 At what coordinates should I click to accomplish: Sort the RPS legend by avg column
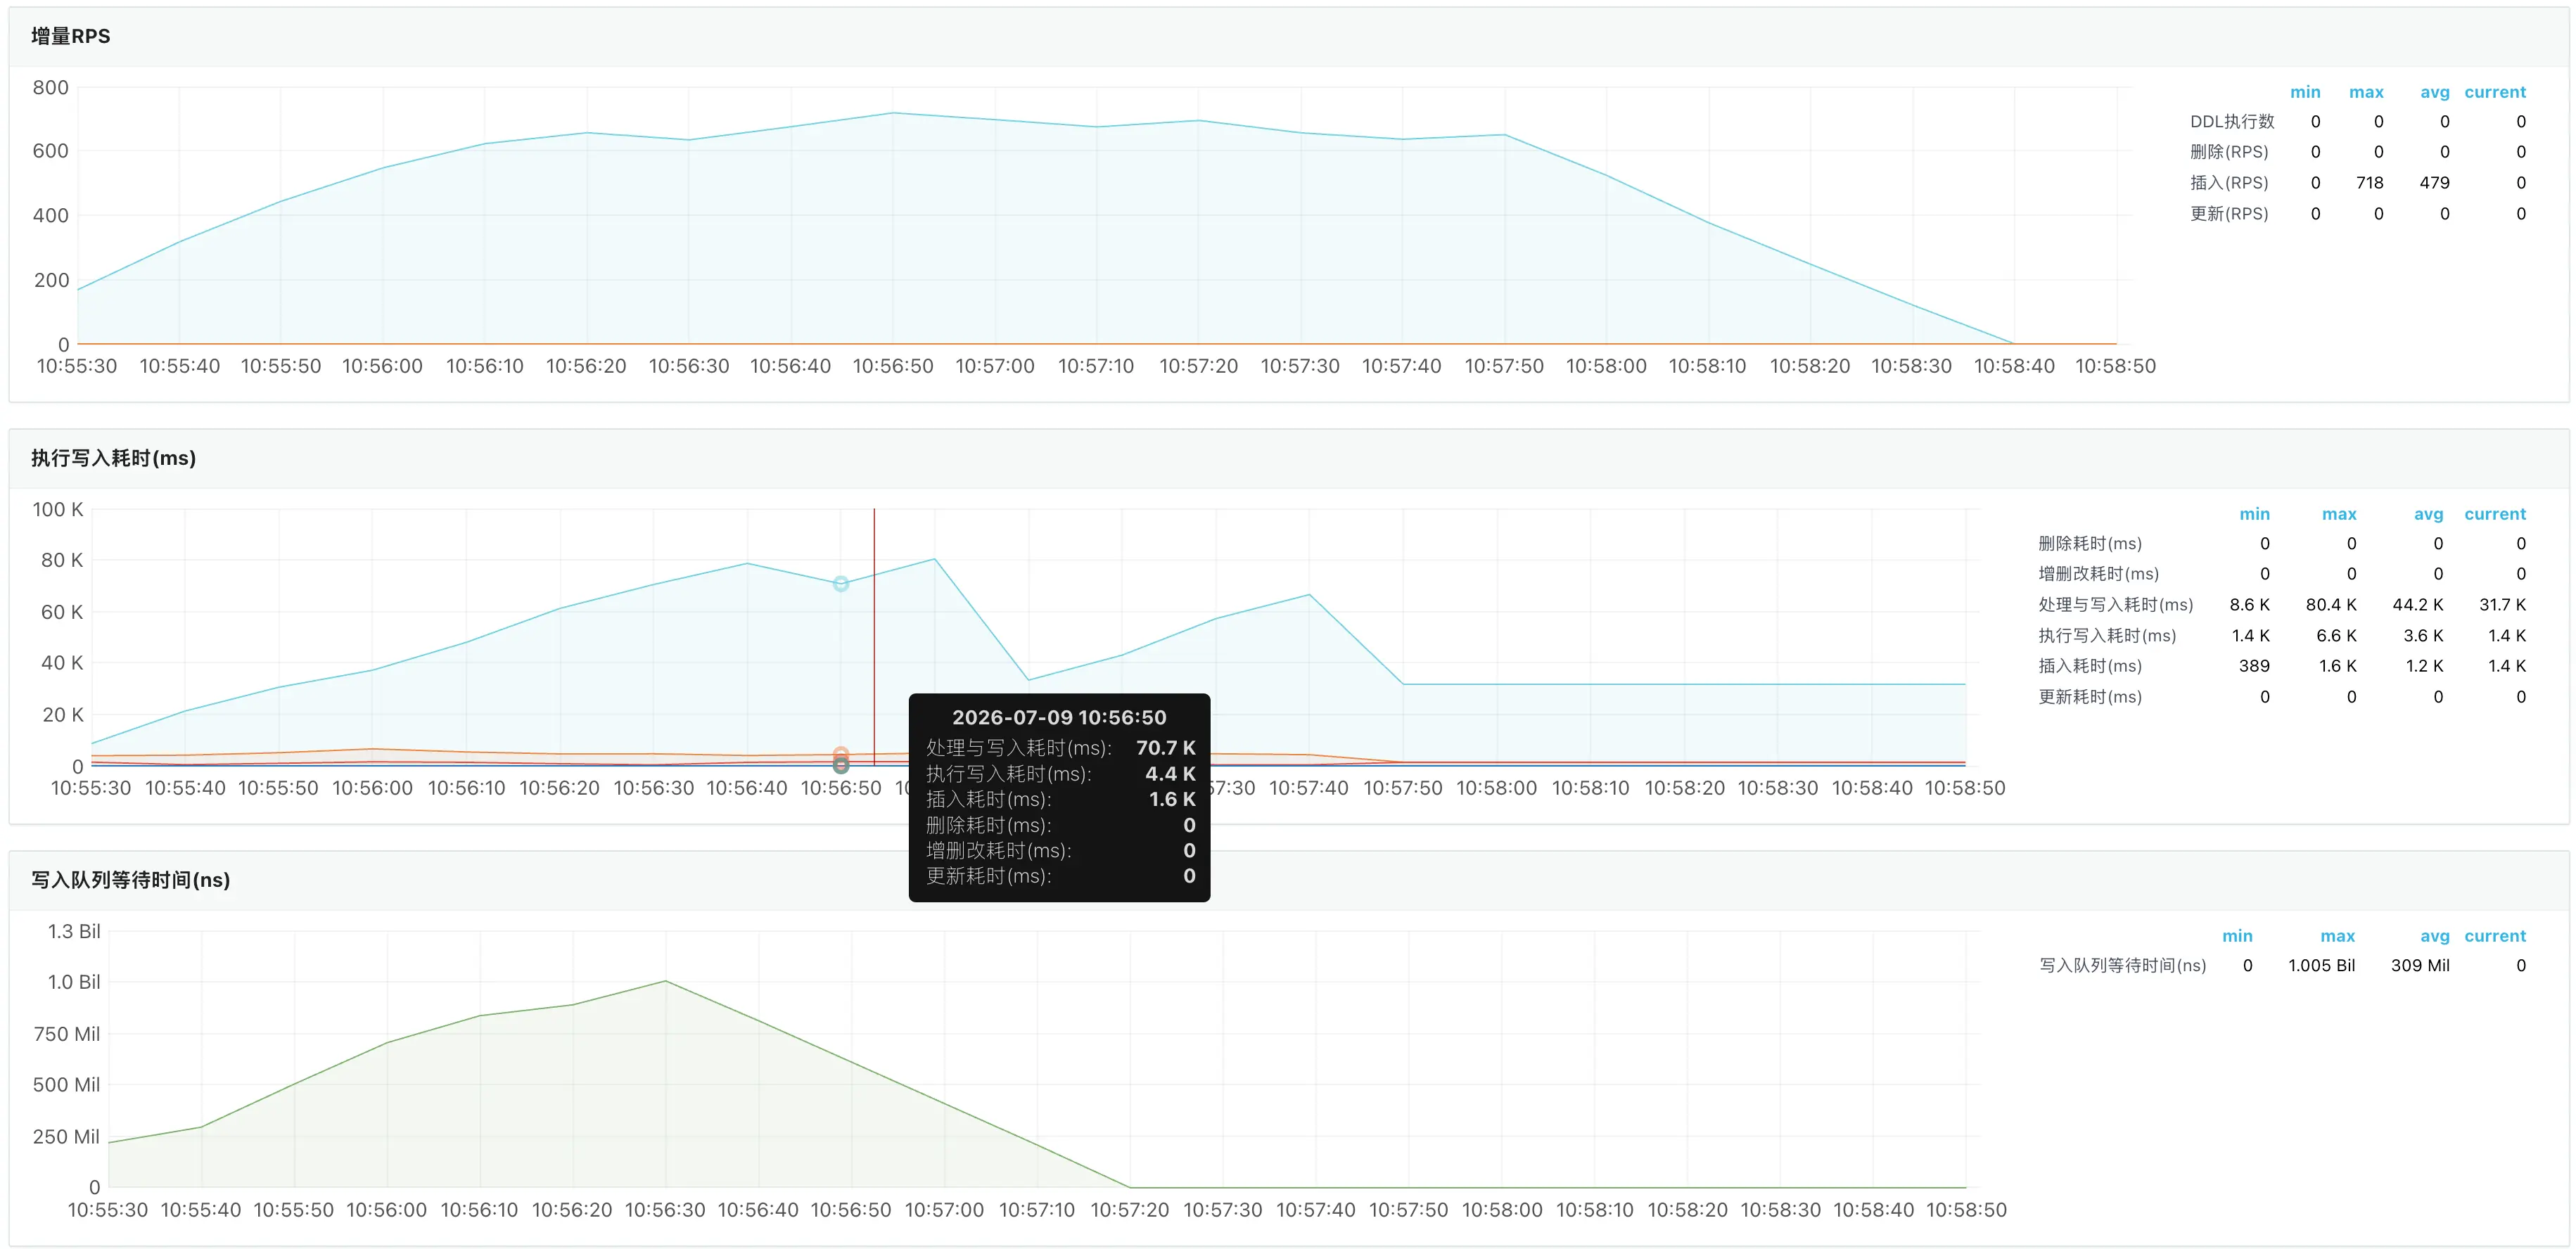2434,92
